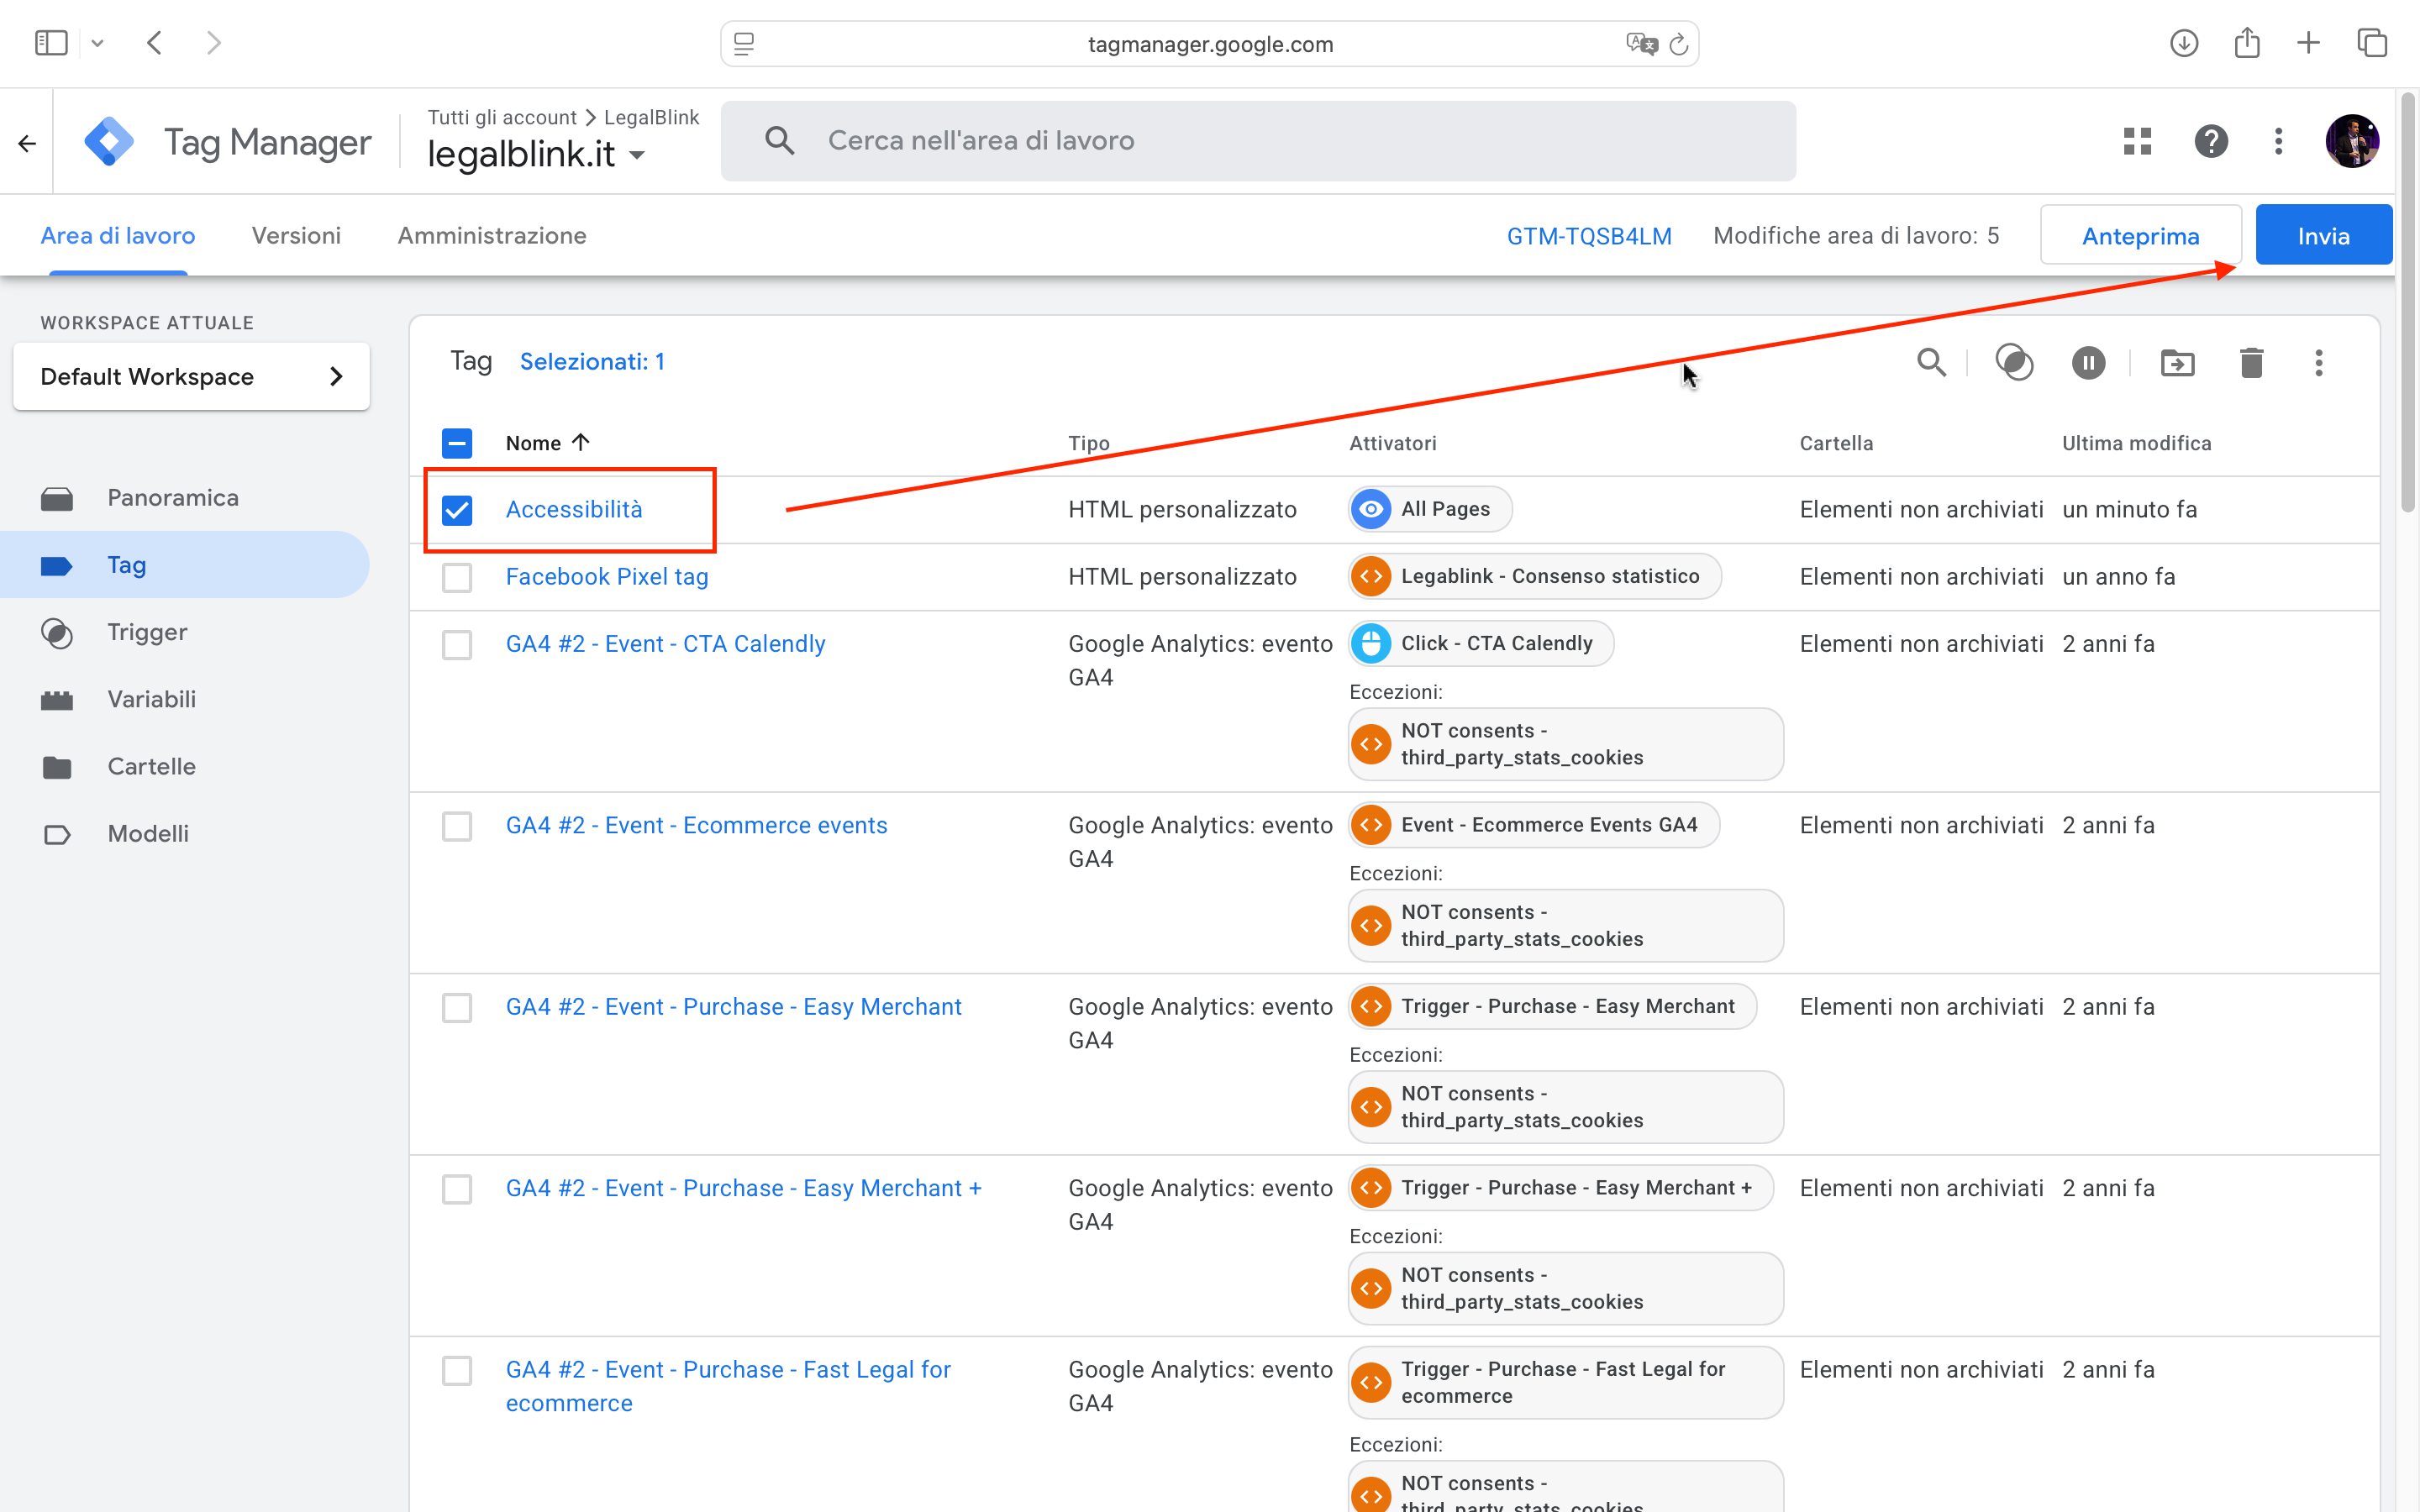The width and height of the screenshot is (2420, 1512).
Task: Click the trash delete icon in tag toolbar
Action: (2251, 362)
